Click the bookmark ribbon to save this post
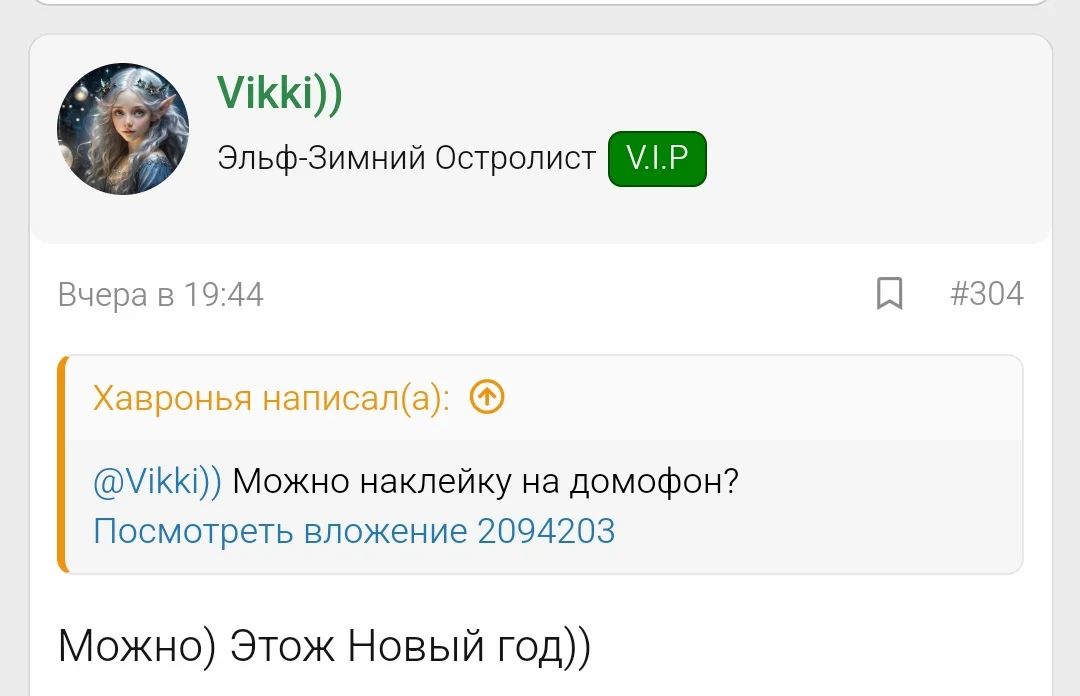This screenshot has width=1080, height=696. point(889,294)
